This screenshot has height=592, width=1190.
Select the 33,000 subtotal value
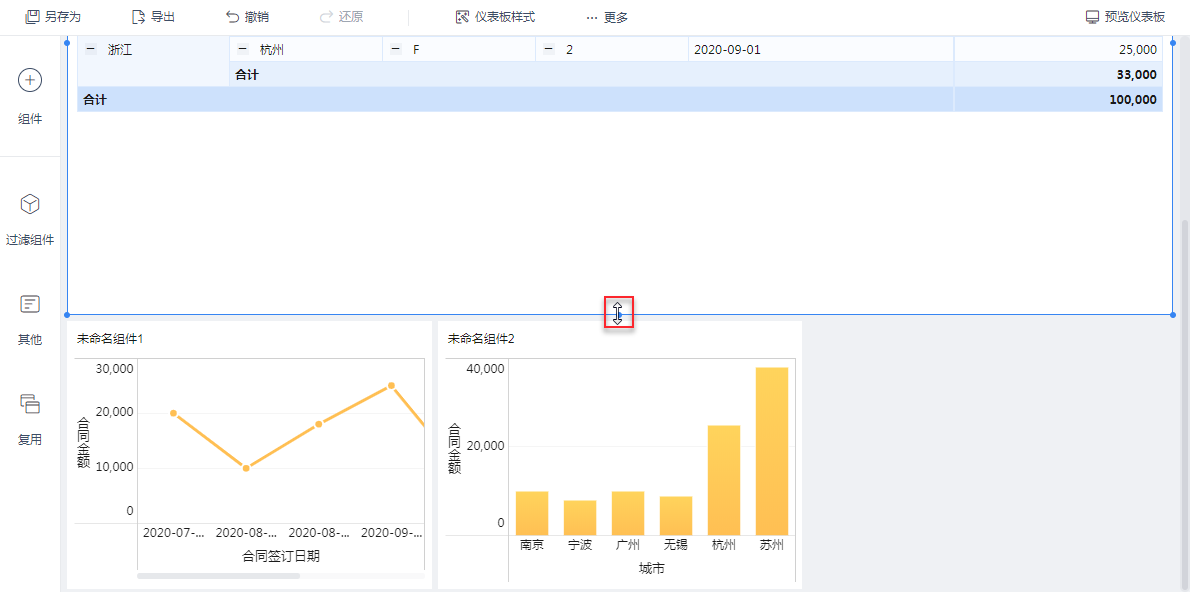click(1058, 74)
